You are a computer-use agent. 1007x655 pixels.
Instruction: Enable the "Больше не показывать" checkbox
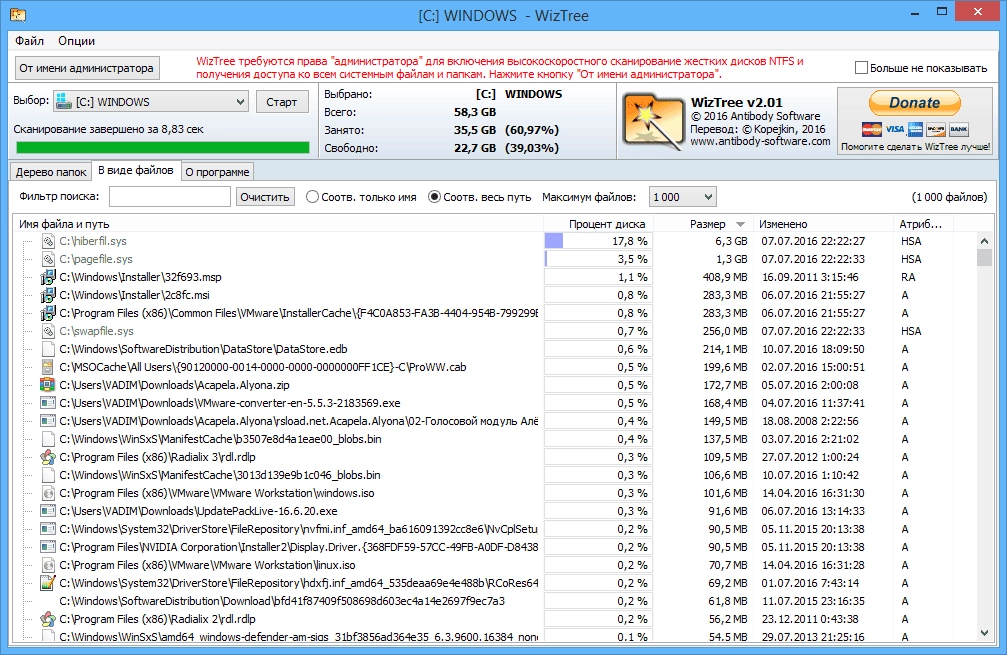[x=861, y=67]
